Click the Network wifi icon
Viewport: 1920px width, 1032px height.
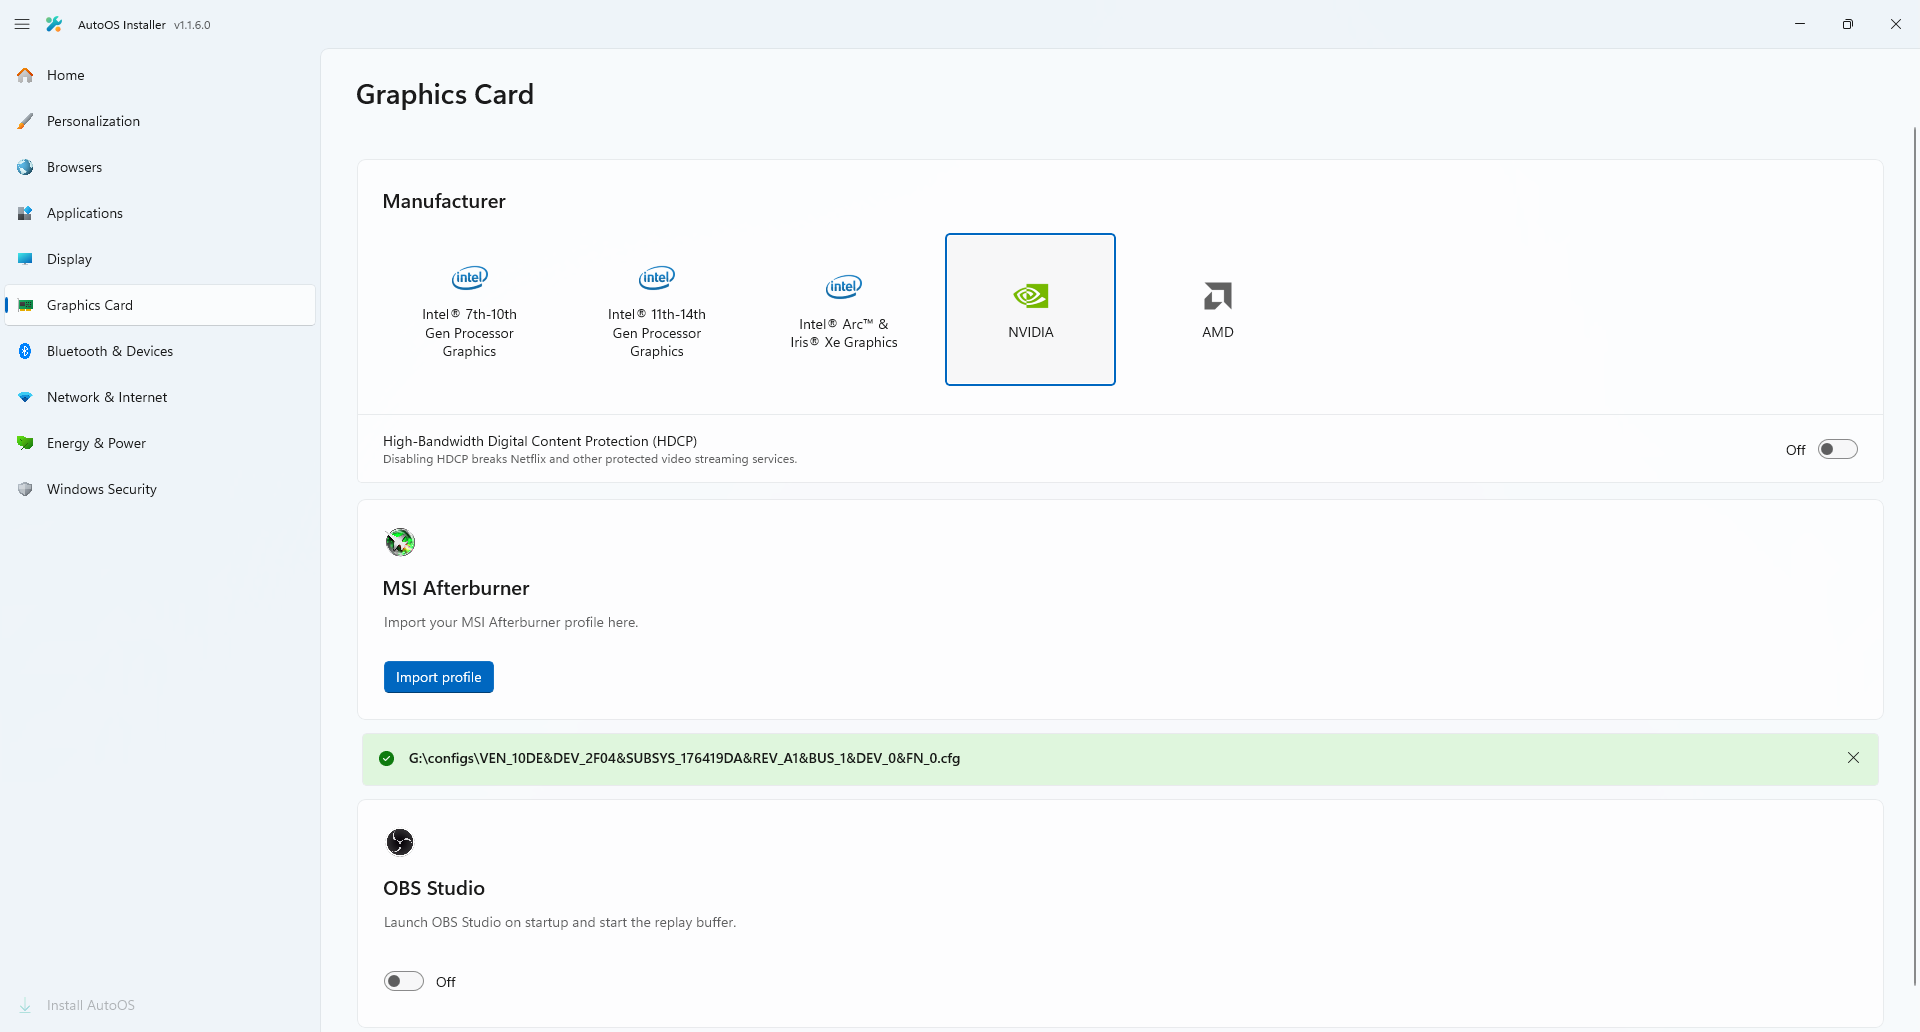click(25, 397)
